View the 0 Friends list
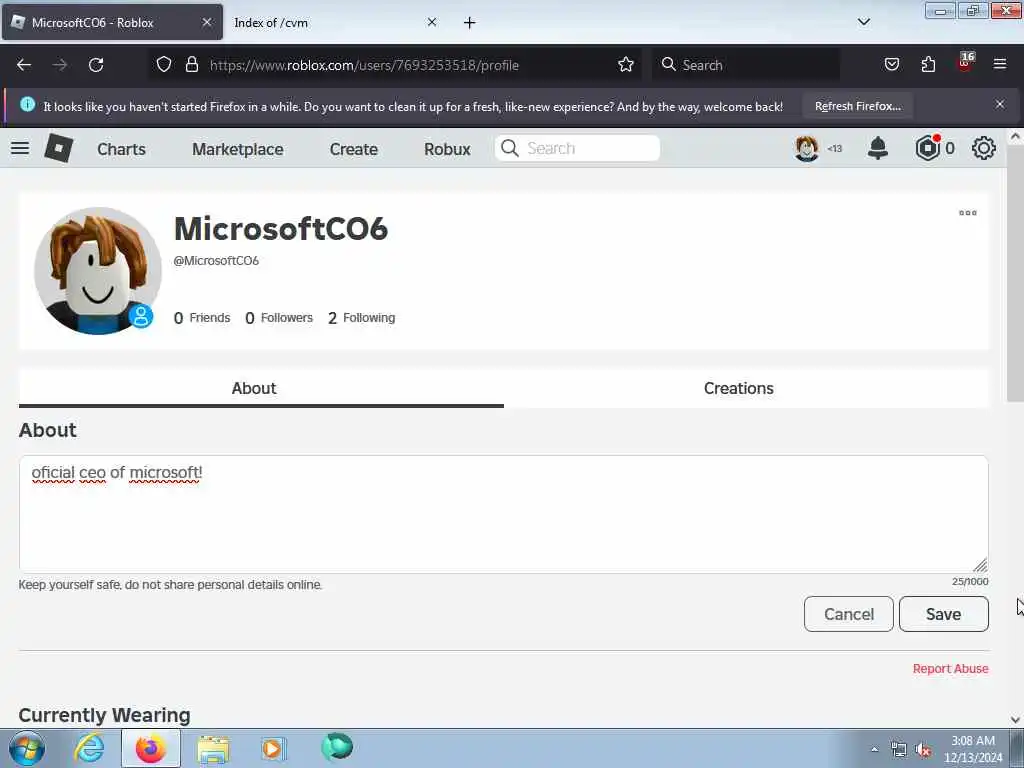Image resolution: width=1024 pixels, height=768 pixels. [202, 318]
